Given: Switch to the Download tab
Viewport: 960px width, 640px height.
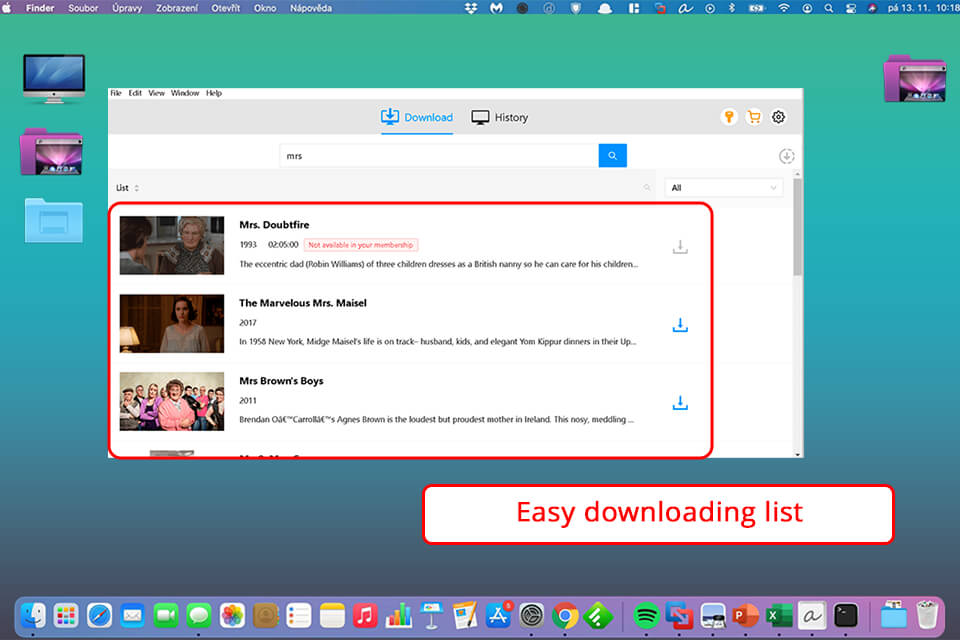Looking at the screenshot, I should [417, 117].
